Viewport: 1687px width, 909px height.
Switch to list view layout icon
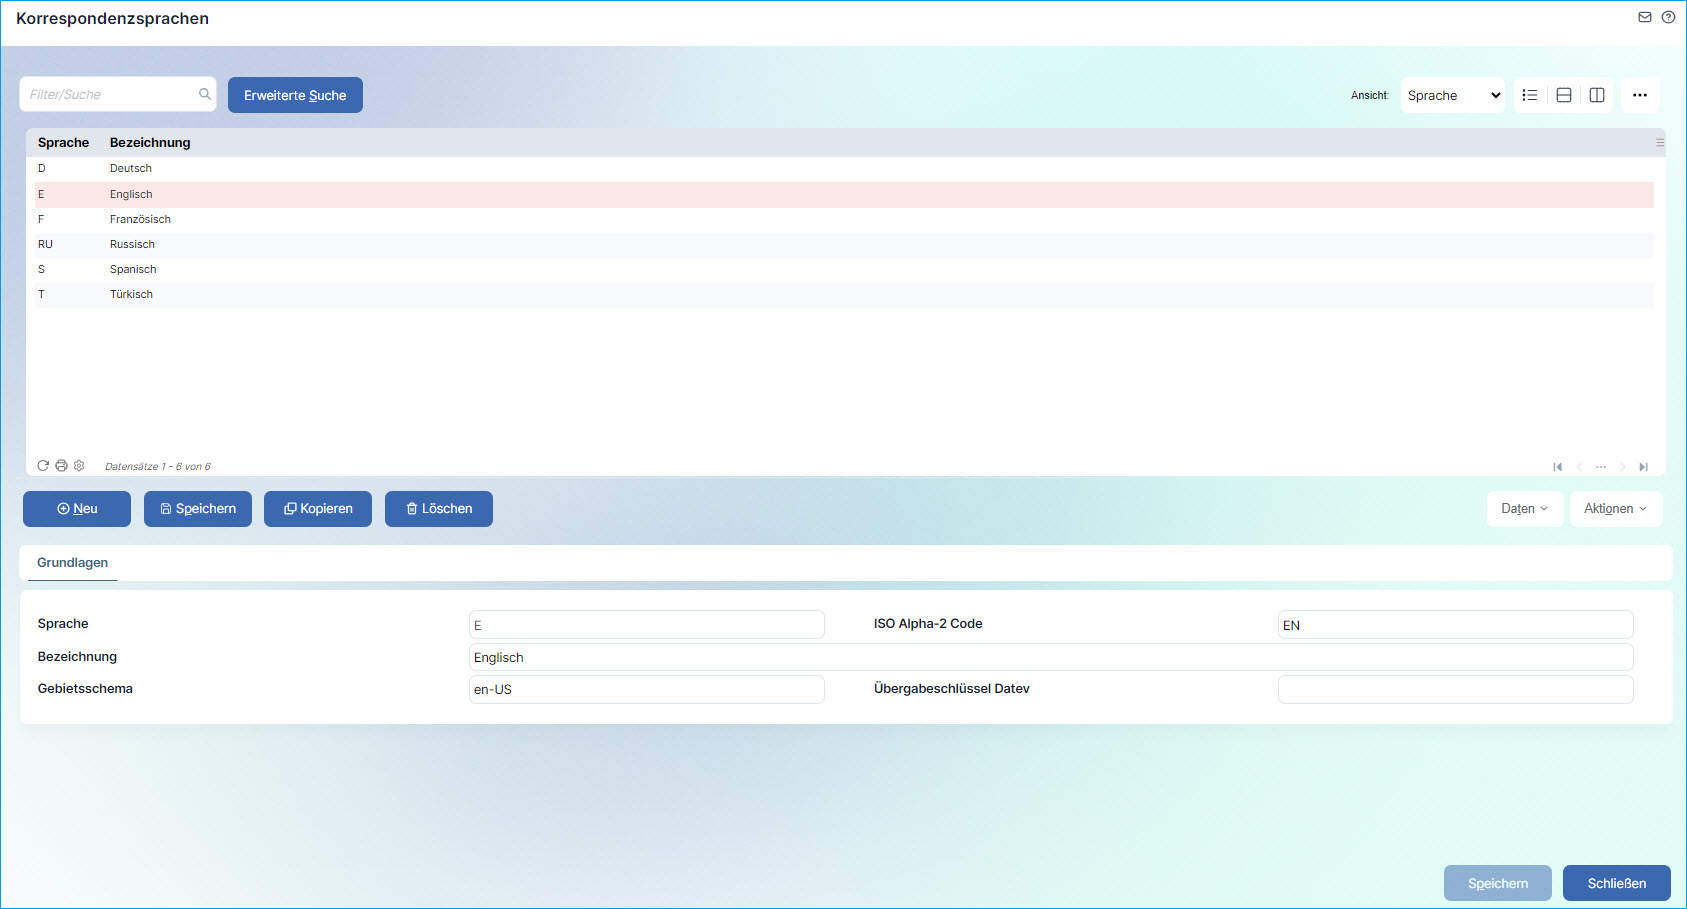(1530, 95)
